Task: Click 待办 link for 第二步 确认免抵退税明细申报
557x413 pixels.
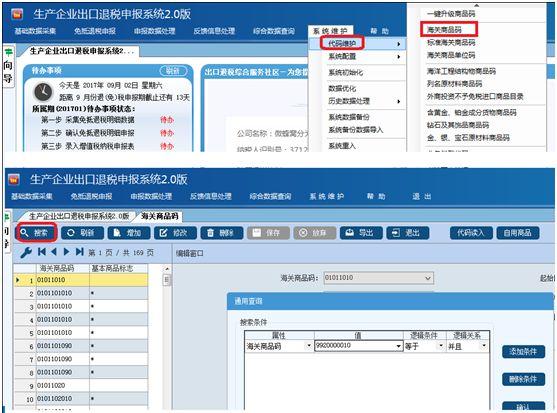Action: 167,133
